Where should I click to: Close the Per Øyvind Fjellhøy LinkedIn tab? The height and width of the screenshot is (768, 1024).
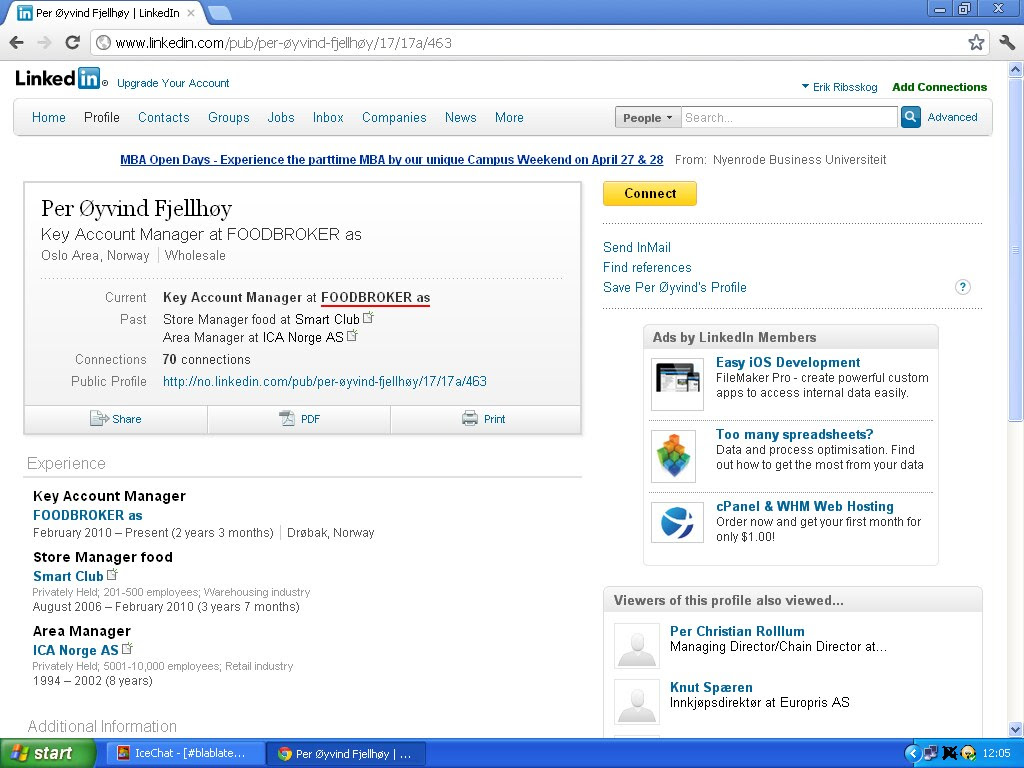tap(191, 13)
